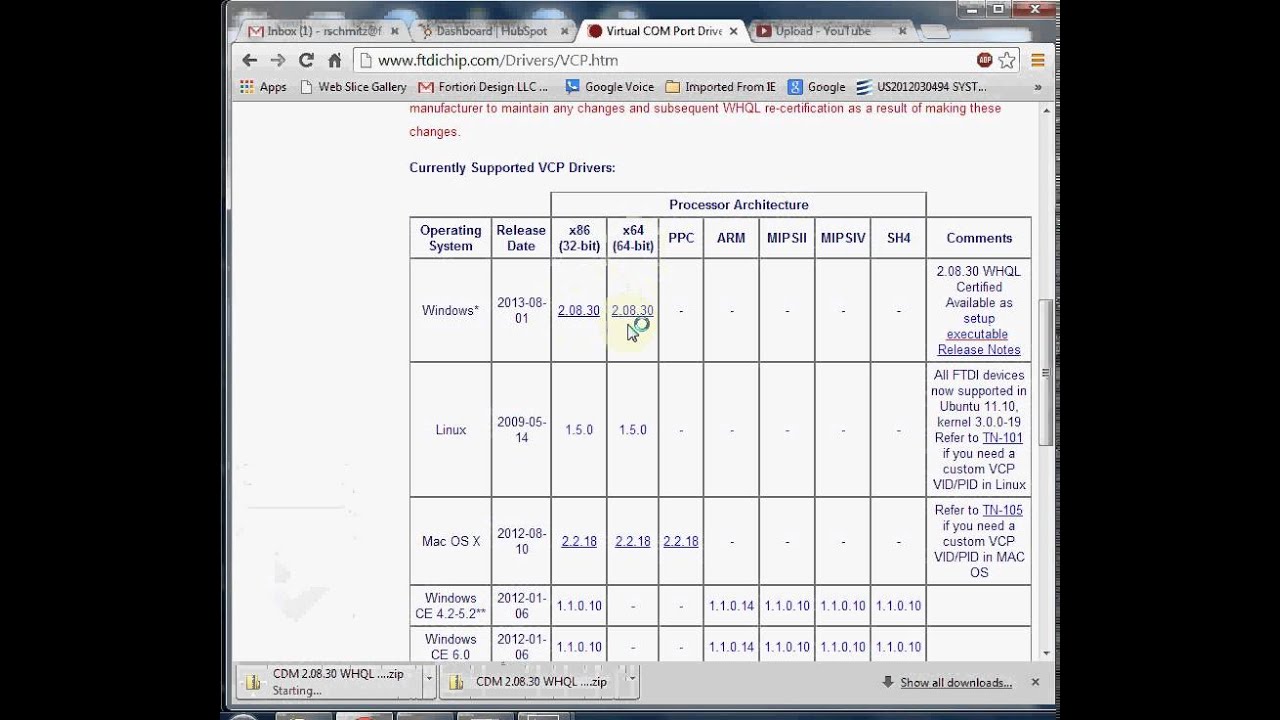Open the first CDM 2.08.30 WHQL zip download
Screen dimensions: 1280x720
[x=329, y=682]
